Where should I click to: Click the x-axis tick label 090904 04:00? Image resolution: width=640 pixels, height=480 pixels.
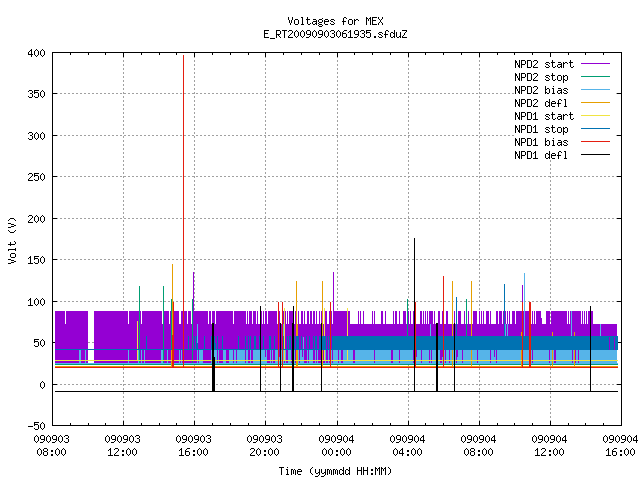tap(407, 446)
